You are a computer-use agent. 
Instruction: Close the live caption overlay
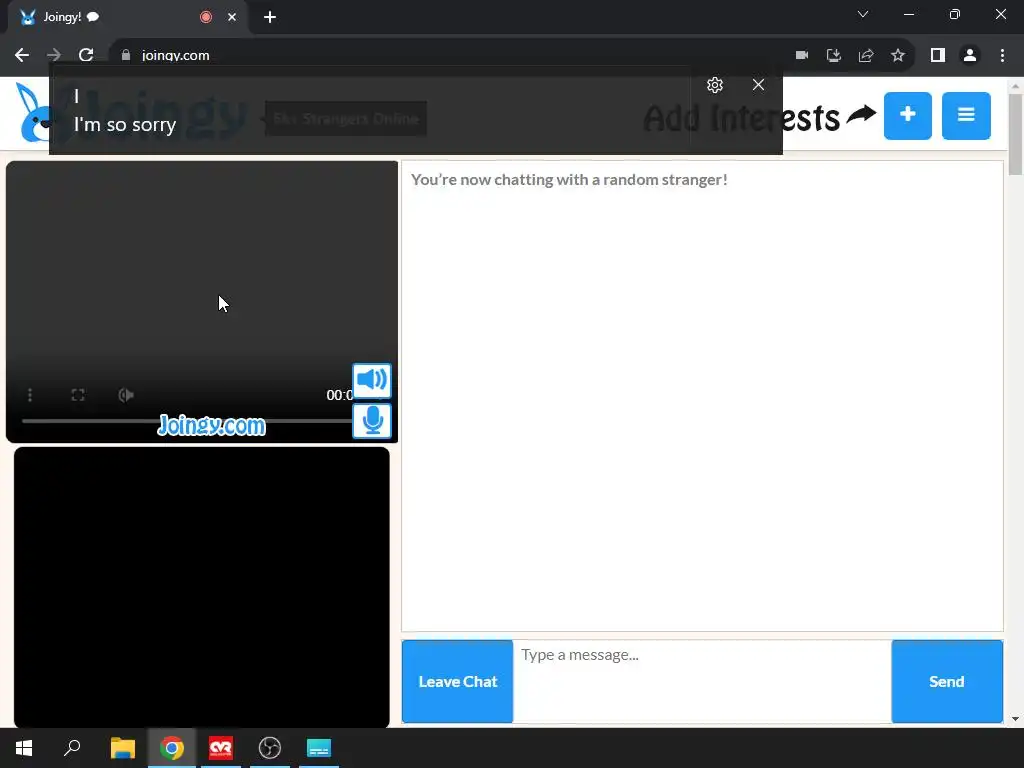pos(758,85)
